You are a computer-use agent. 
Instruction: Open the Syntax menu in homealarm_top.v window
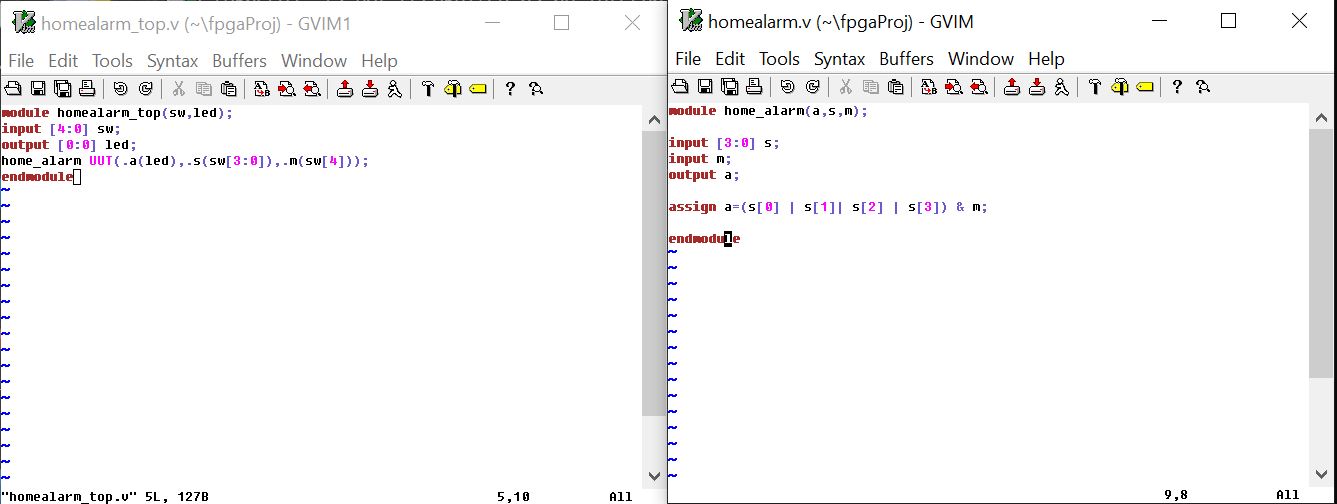click(172, 61)
